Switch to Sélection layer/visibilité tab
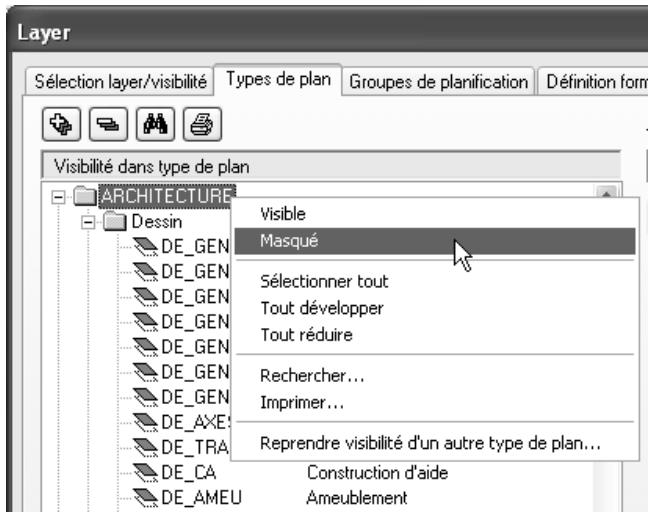 pyautogui.click(x=120, y=82)
